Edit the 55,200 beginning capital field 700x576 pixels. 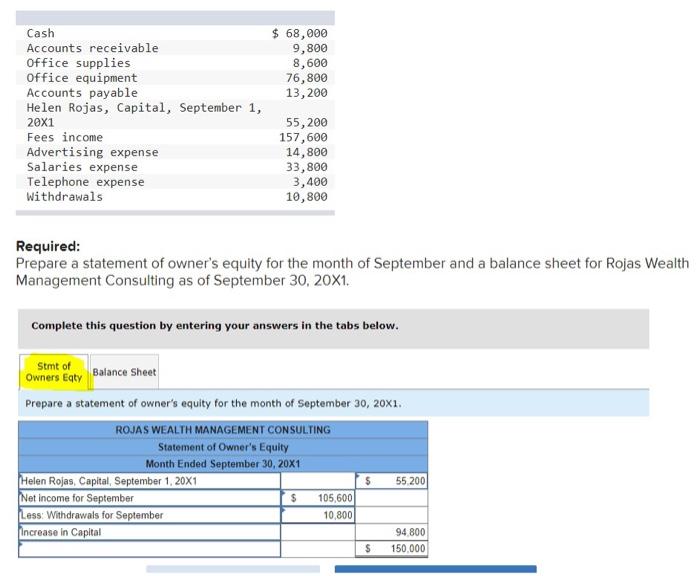(x=392, y=481)
